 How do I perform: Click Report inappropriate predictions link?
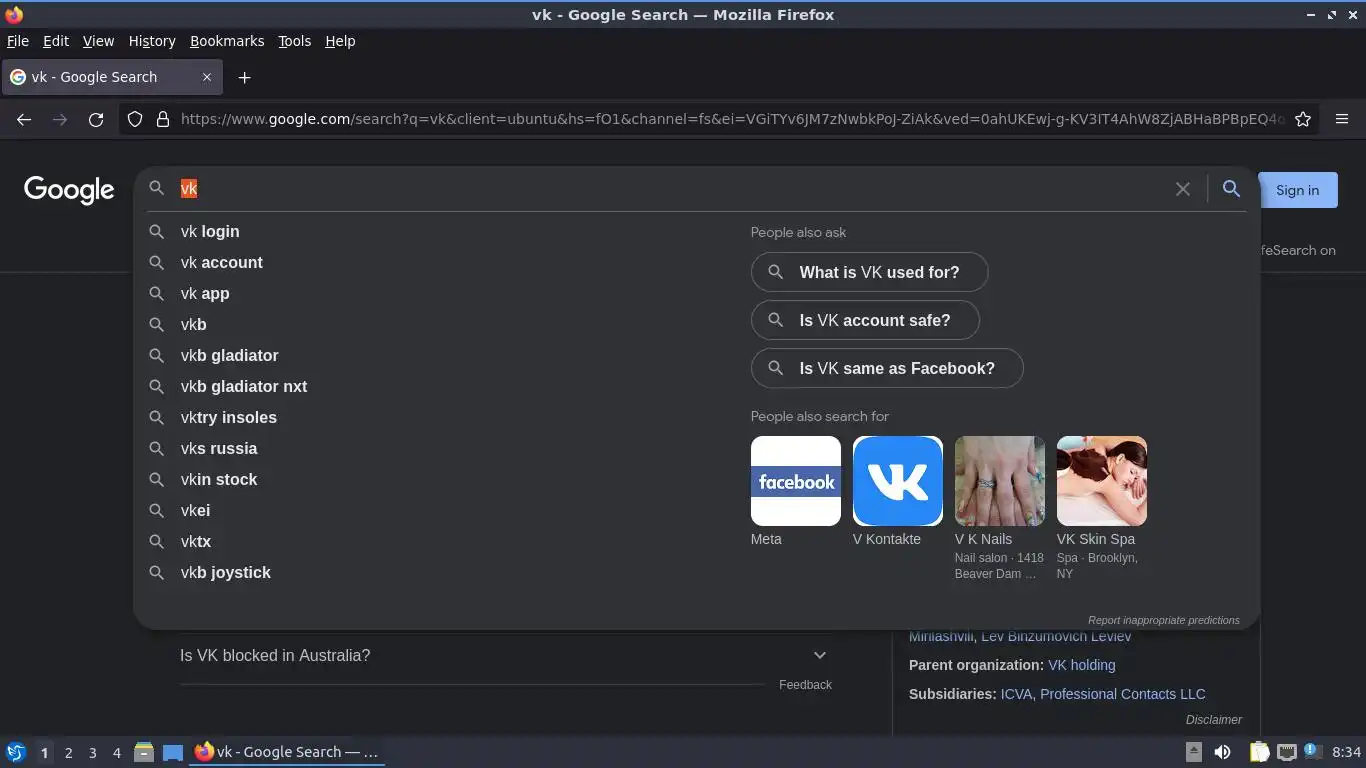click(1164, 620)
